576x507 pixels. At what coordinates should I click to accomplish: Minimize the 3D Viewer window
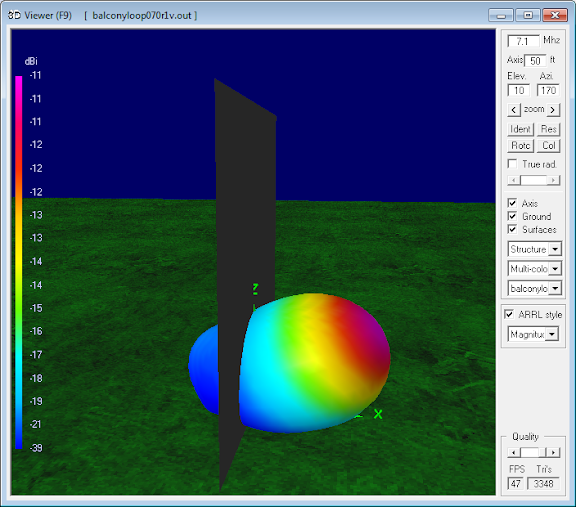[501, 15]
